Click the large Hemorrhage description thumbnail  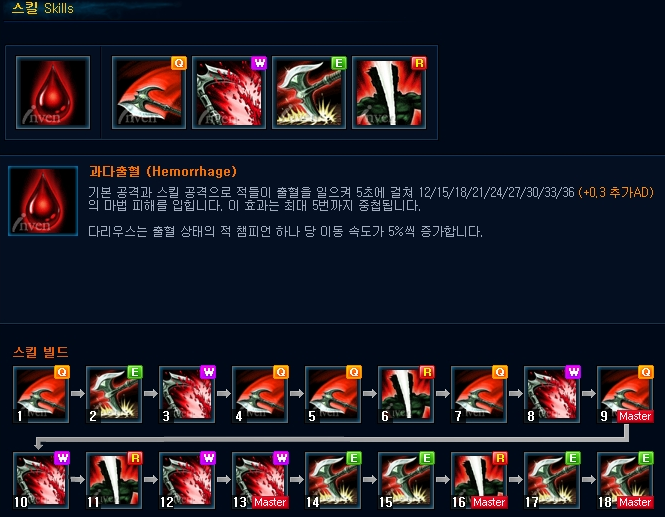click(43, 201)
